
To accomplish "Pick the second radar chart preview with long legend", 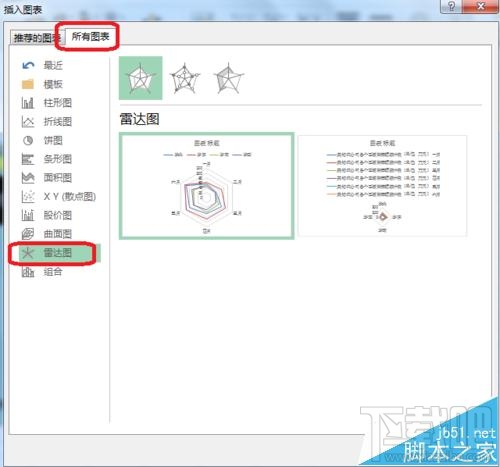I will [382, 186].
